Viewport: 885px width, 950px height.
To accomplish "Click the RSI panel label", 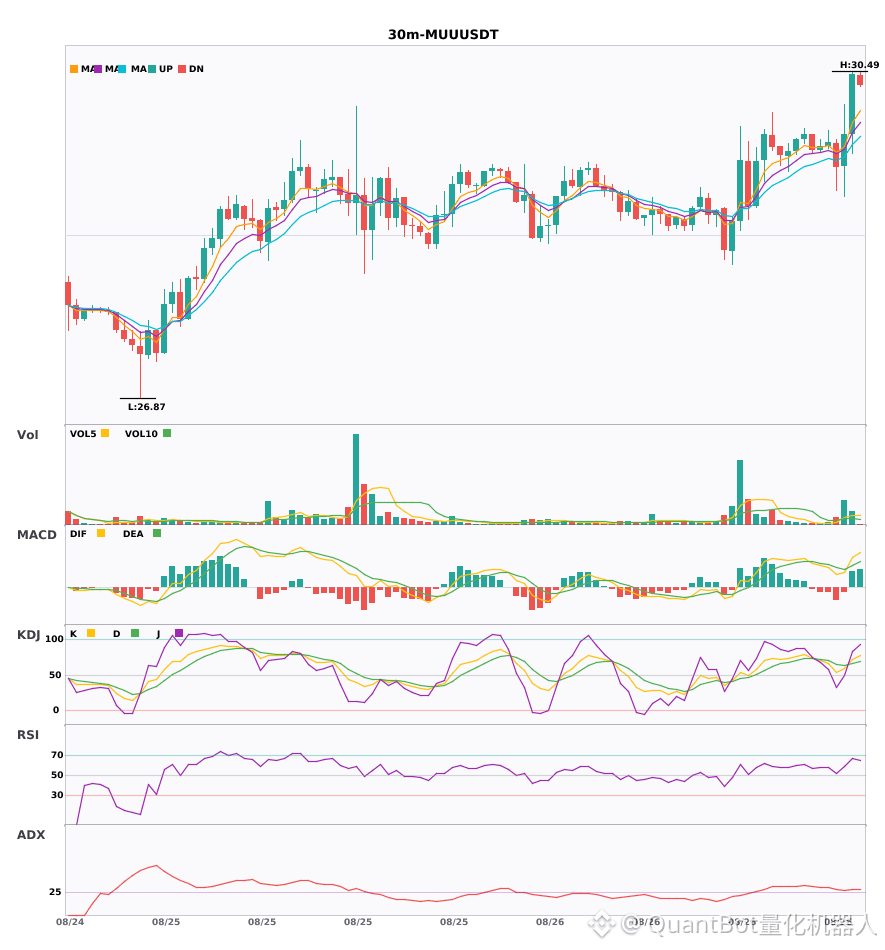I will pos(28,735).
